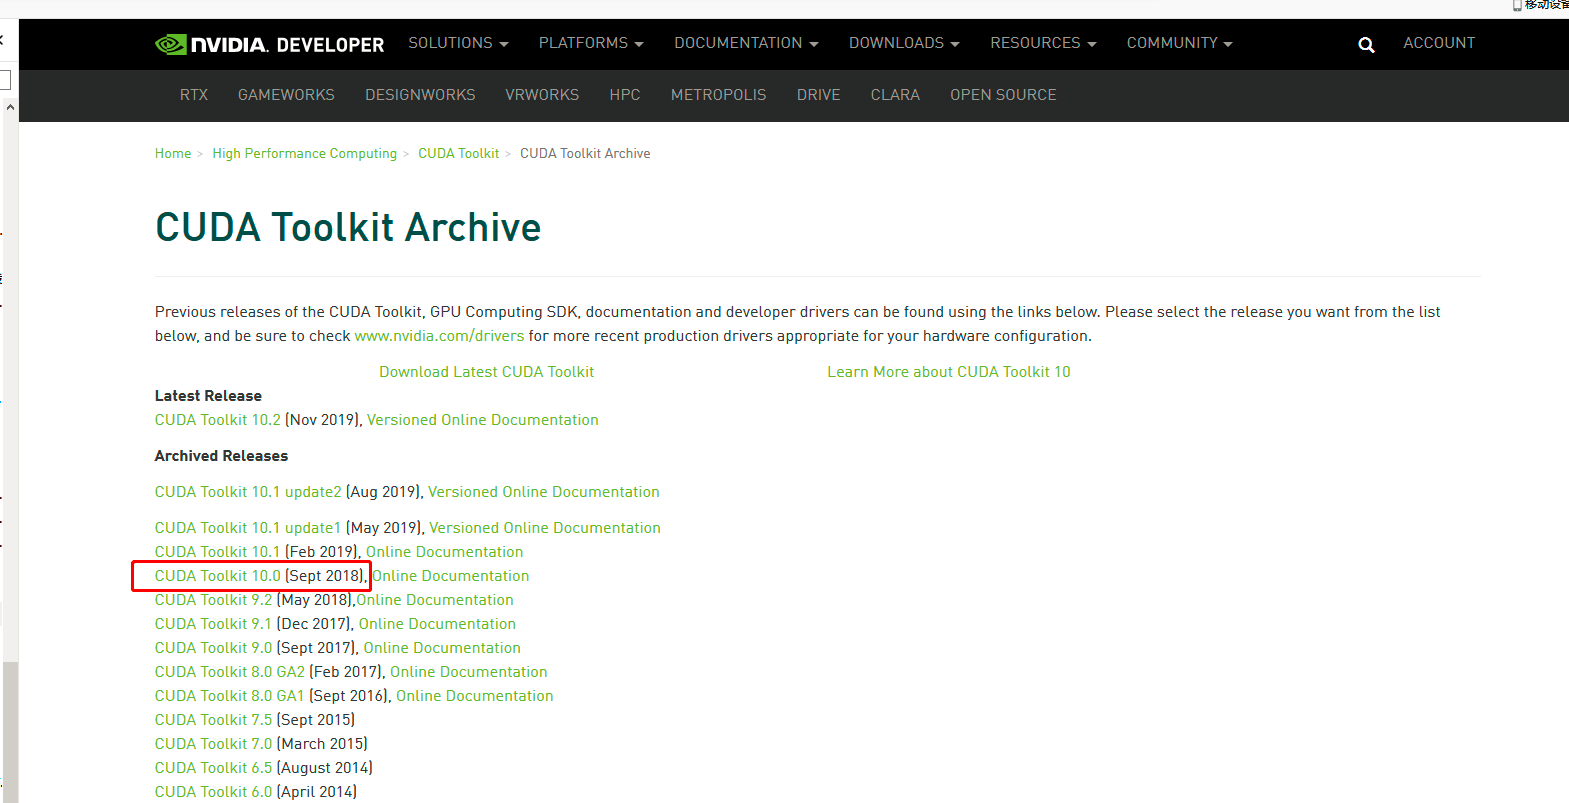This screenshot has height=803, width=1569.
Task: Open Online Documentation for CUDA 10.1
Action: [x=444, y=552]
